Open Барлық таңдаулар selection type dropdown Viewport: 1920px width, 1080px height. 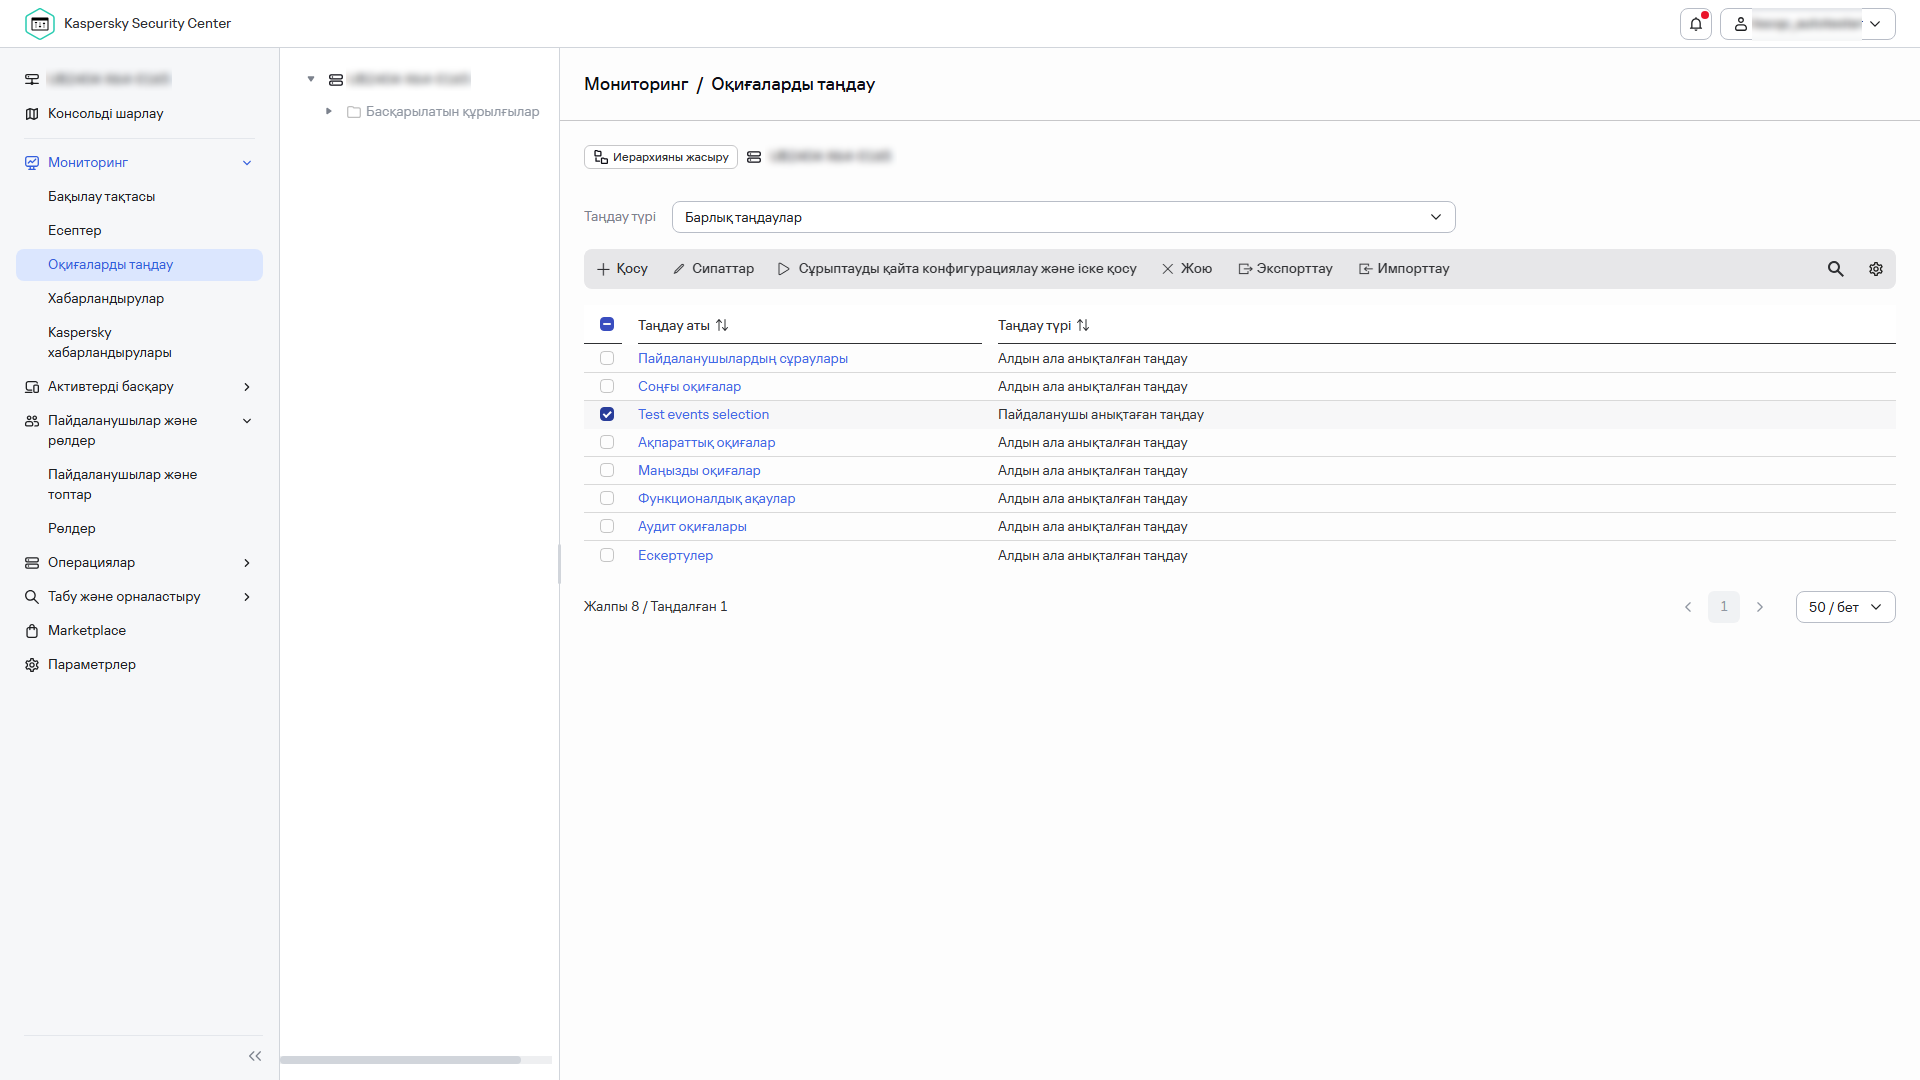(1063, 217)
